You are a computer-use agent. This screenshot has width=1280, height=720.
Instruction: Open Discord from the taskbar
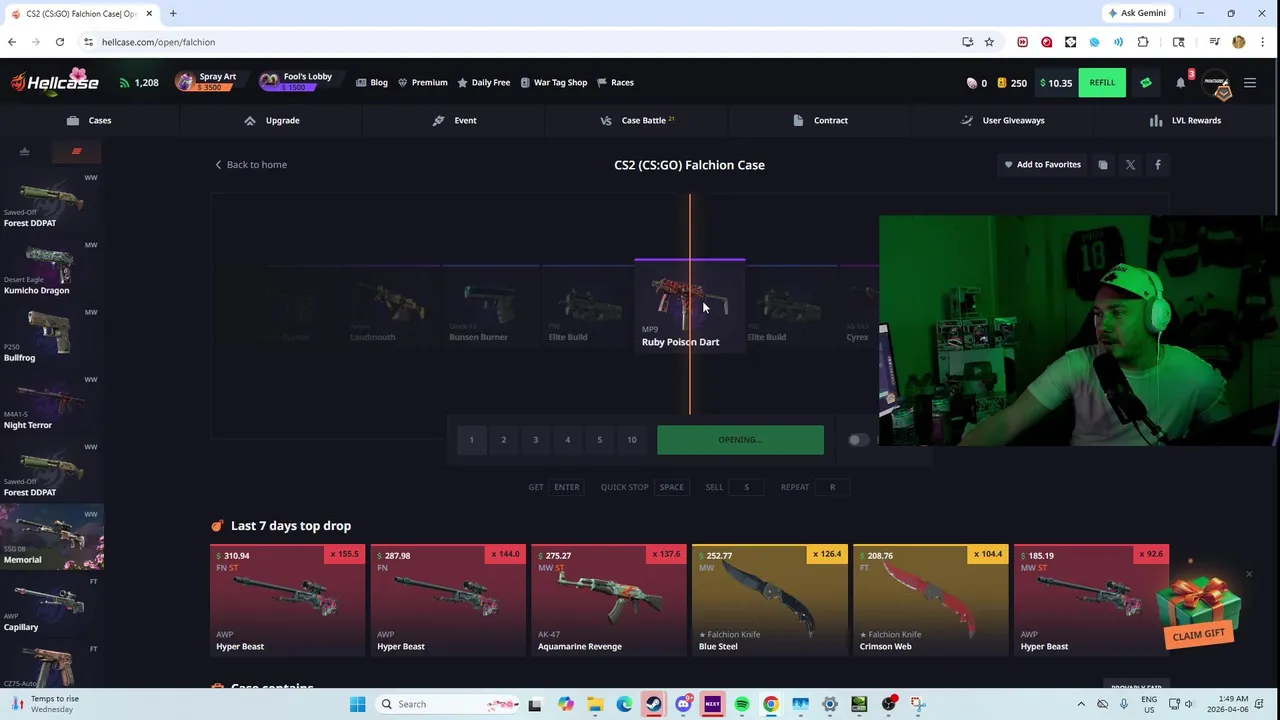pos(683,704)
